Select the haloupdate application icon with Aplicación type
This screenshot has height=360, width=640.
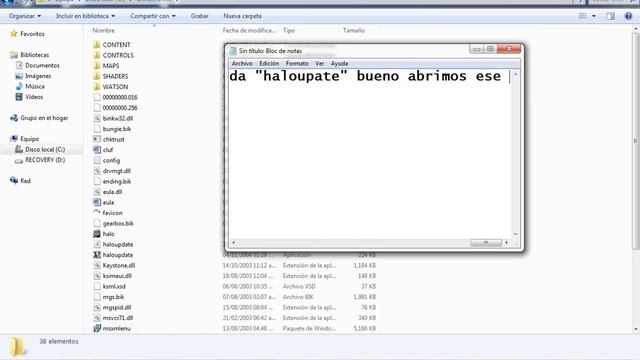97,255
